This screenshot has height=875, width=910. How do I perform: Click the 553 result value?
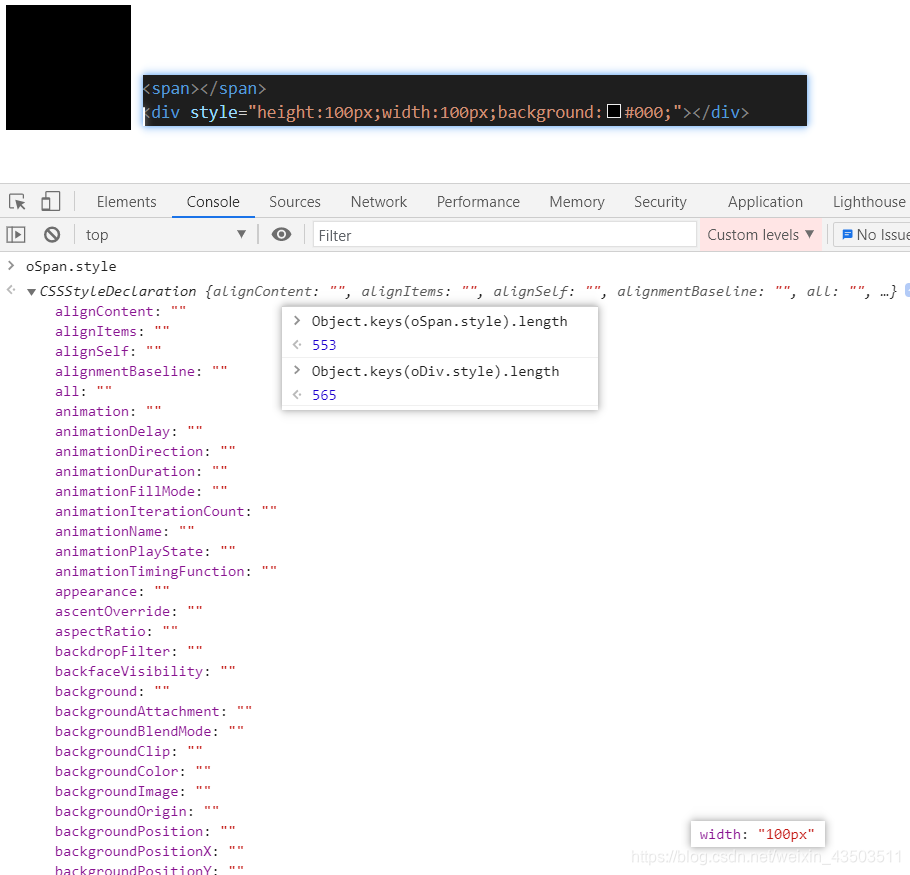pos(324,345)
